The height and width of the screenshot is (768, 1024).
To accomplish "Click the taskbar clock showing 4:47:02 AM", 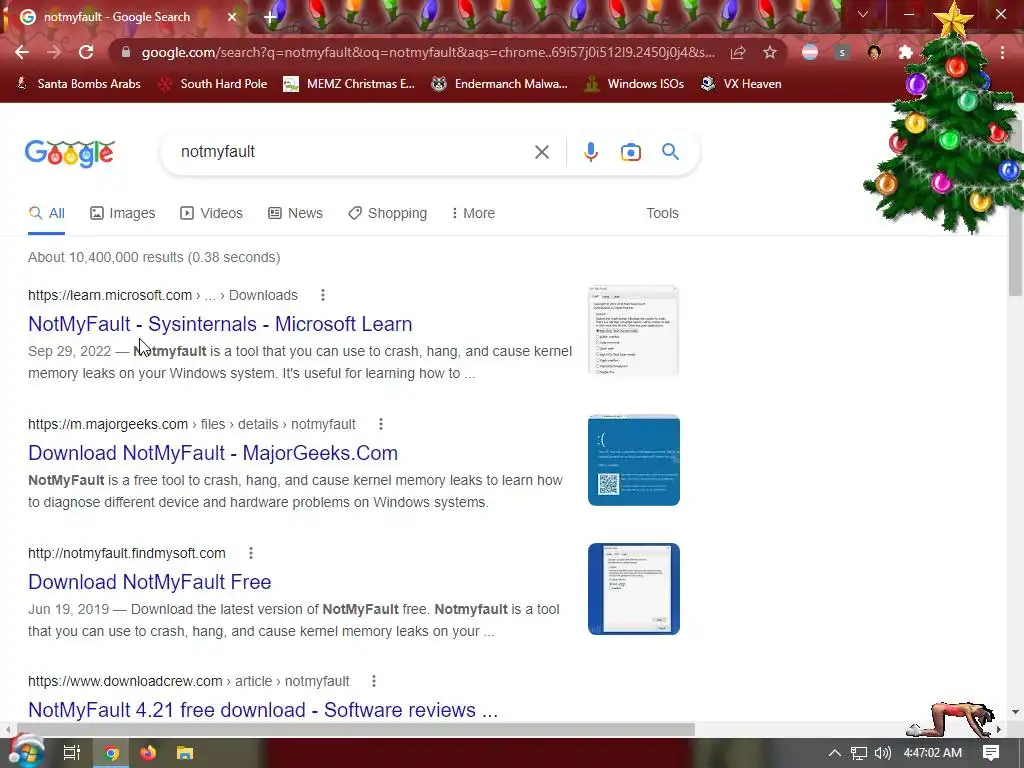I will point(933,753).
